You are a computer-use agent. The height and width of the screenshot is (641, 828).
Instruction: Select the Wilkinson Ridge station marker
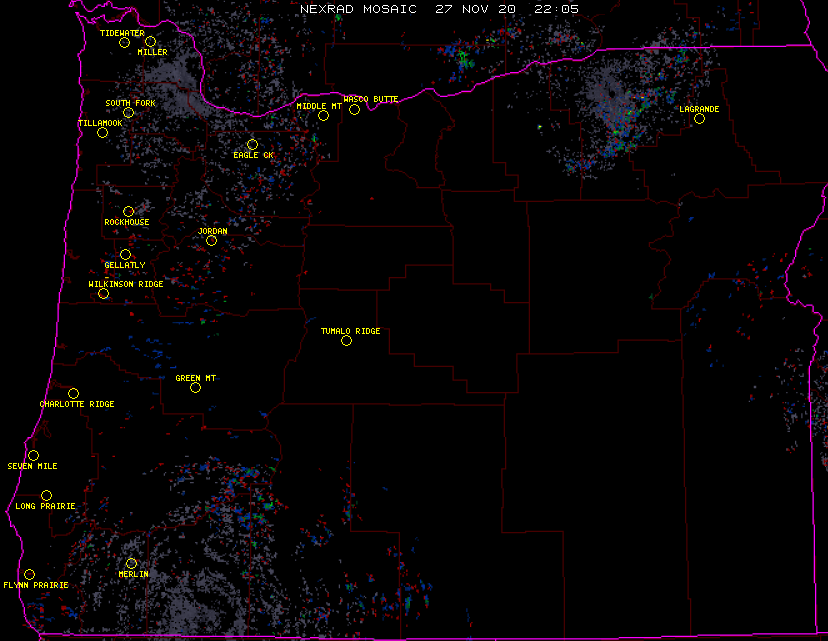104,294
